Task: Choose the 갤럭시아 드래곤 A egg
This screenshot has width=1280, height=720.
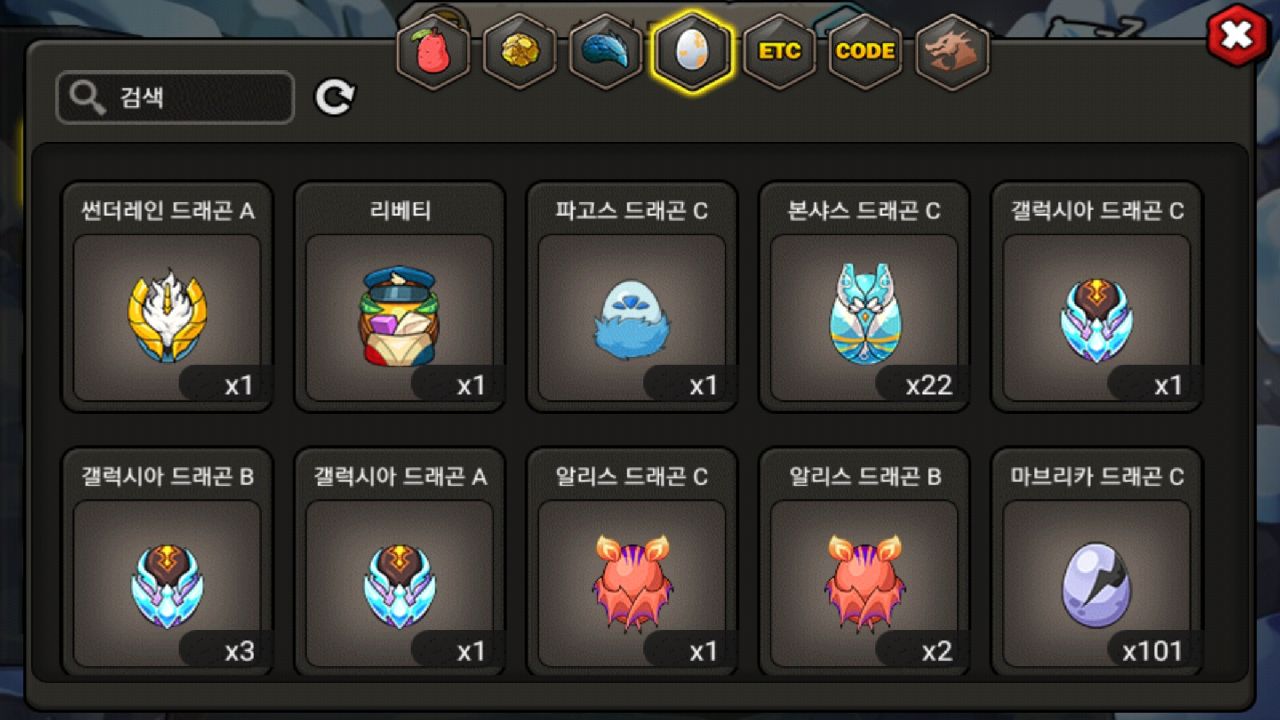Action: tap(399, 562)
